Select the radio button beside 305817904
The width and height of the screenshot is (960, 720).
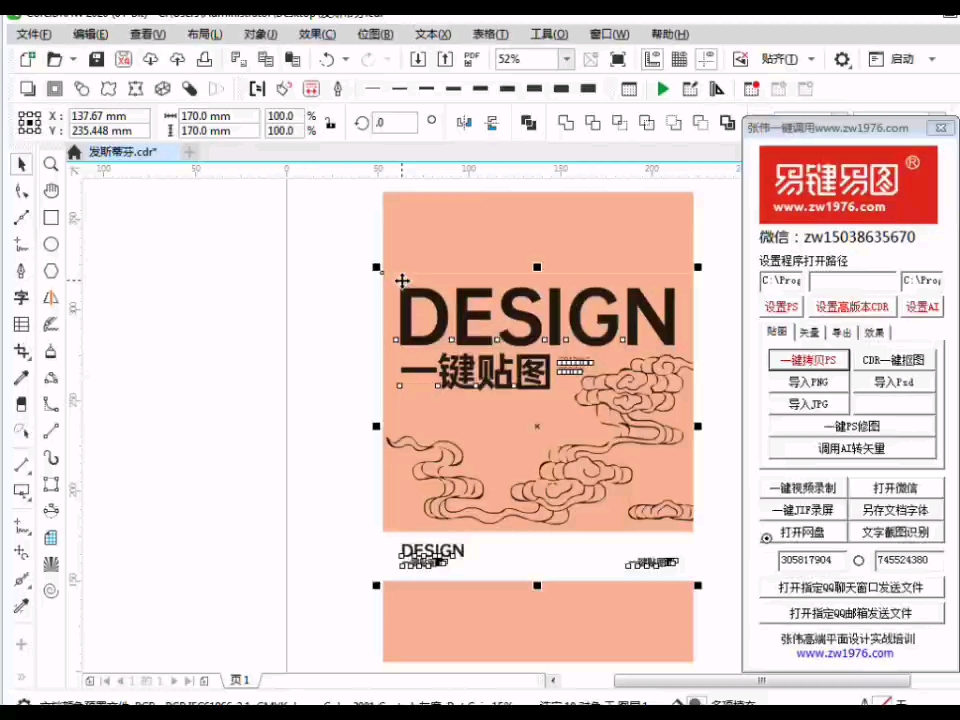point(767,537)
